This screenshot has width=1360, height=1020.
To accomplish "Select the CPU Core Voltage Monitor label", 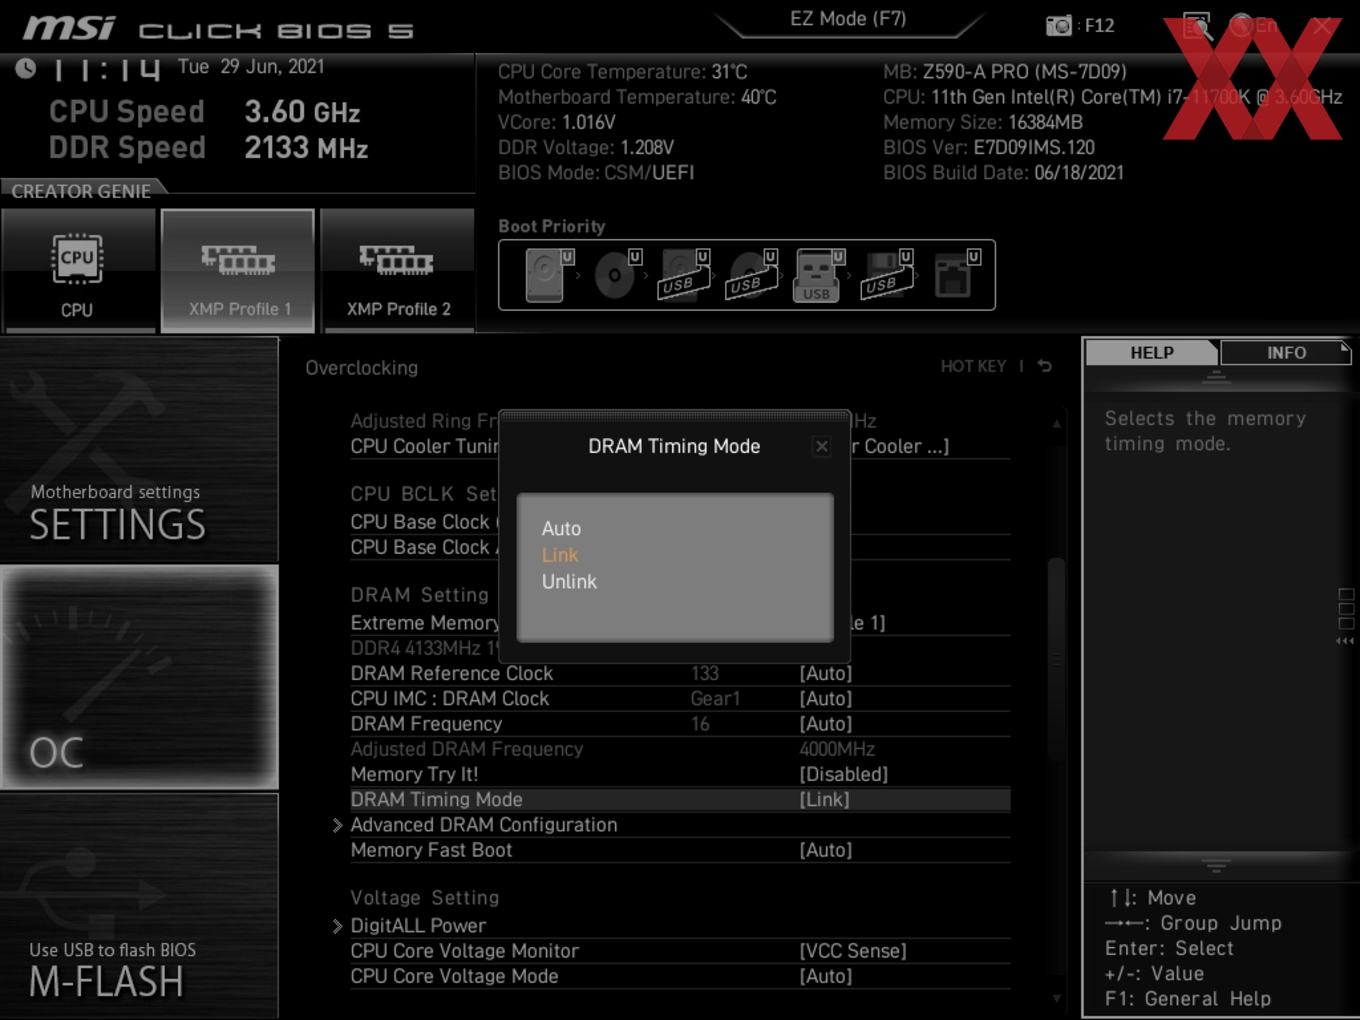I will pyautogui.click(x=464, y=951).
